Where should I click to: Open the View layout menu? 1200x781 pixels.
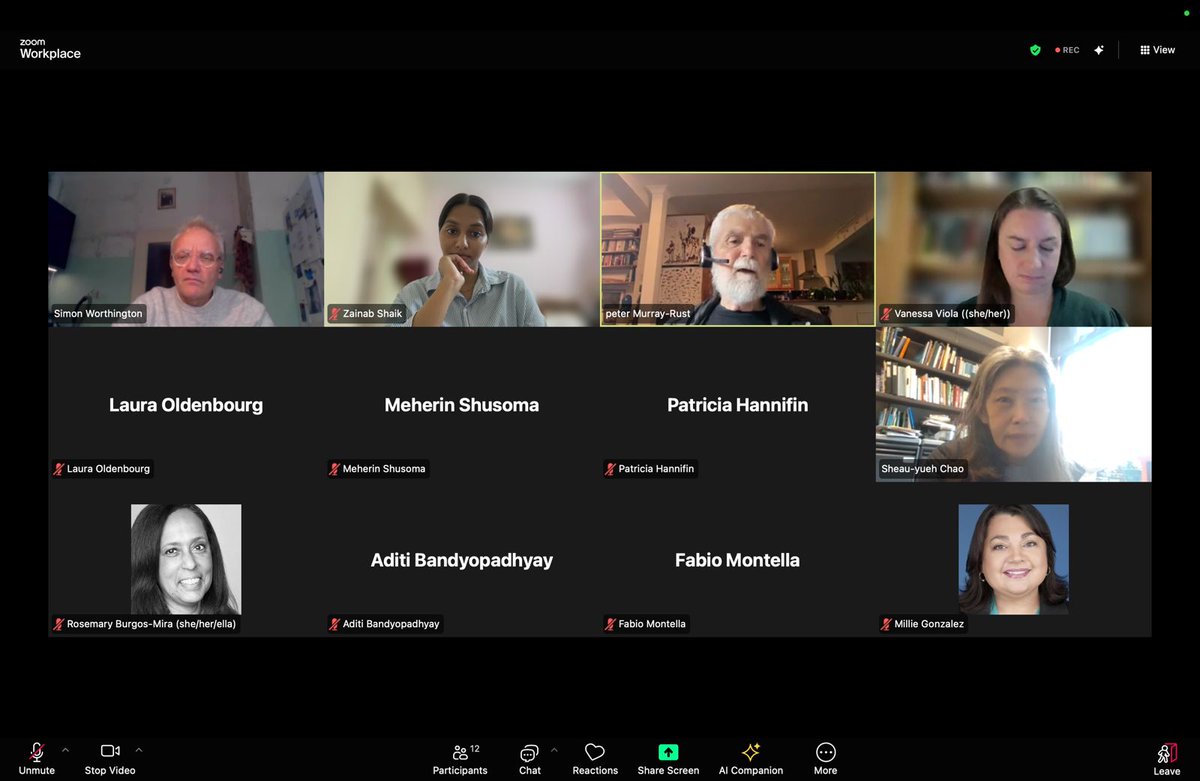click(1158, 50)
